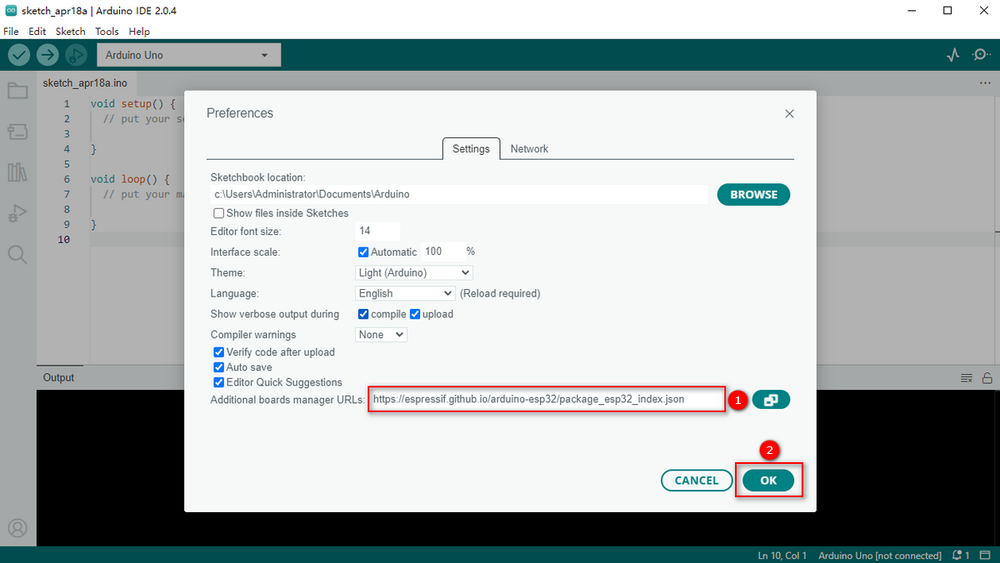Open the Serial Plotter icon
This screenshot has width=1000, height=563.
pos(953,55)
